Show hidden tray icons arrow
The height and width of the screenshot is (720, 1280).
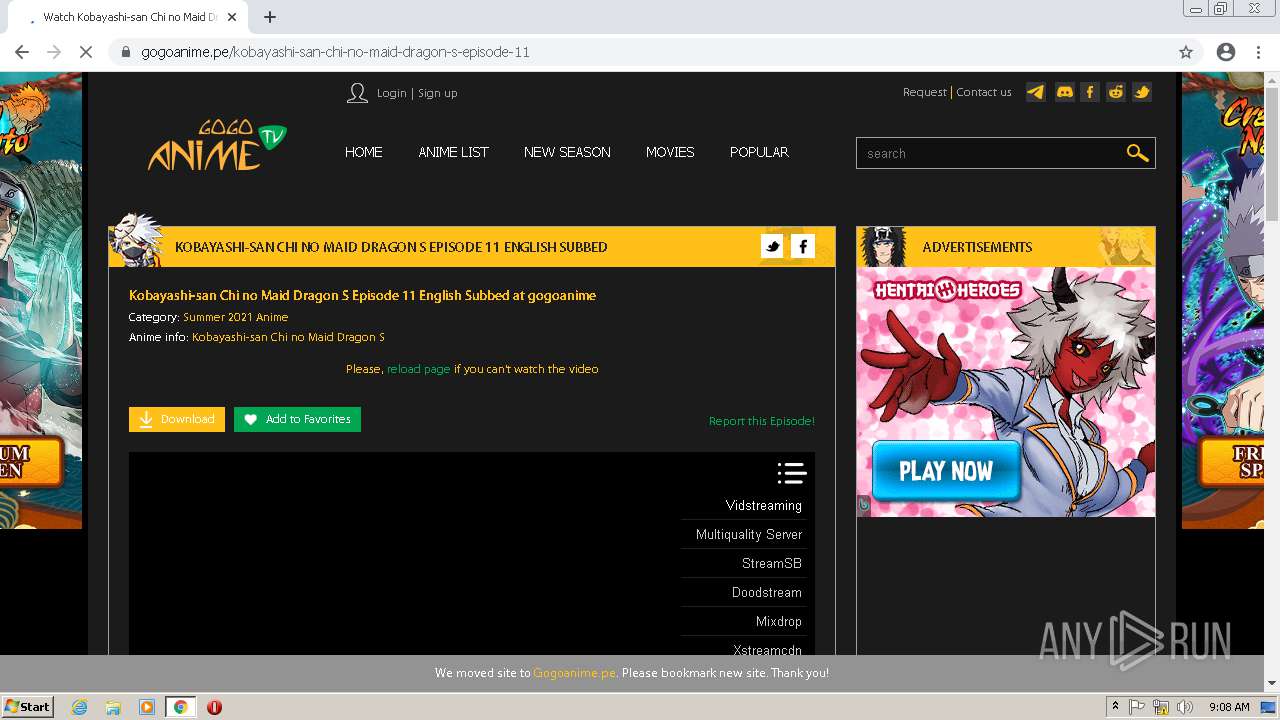1115,707
